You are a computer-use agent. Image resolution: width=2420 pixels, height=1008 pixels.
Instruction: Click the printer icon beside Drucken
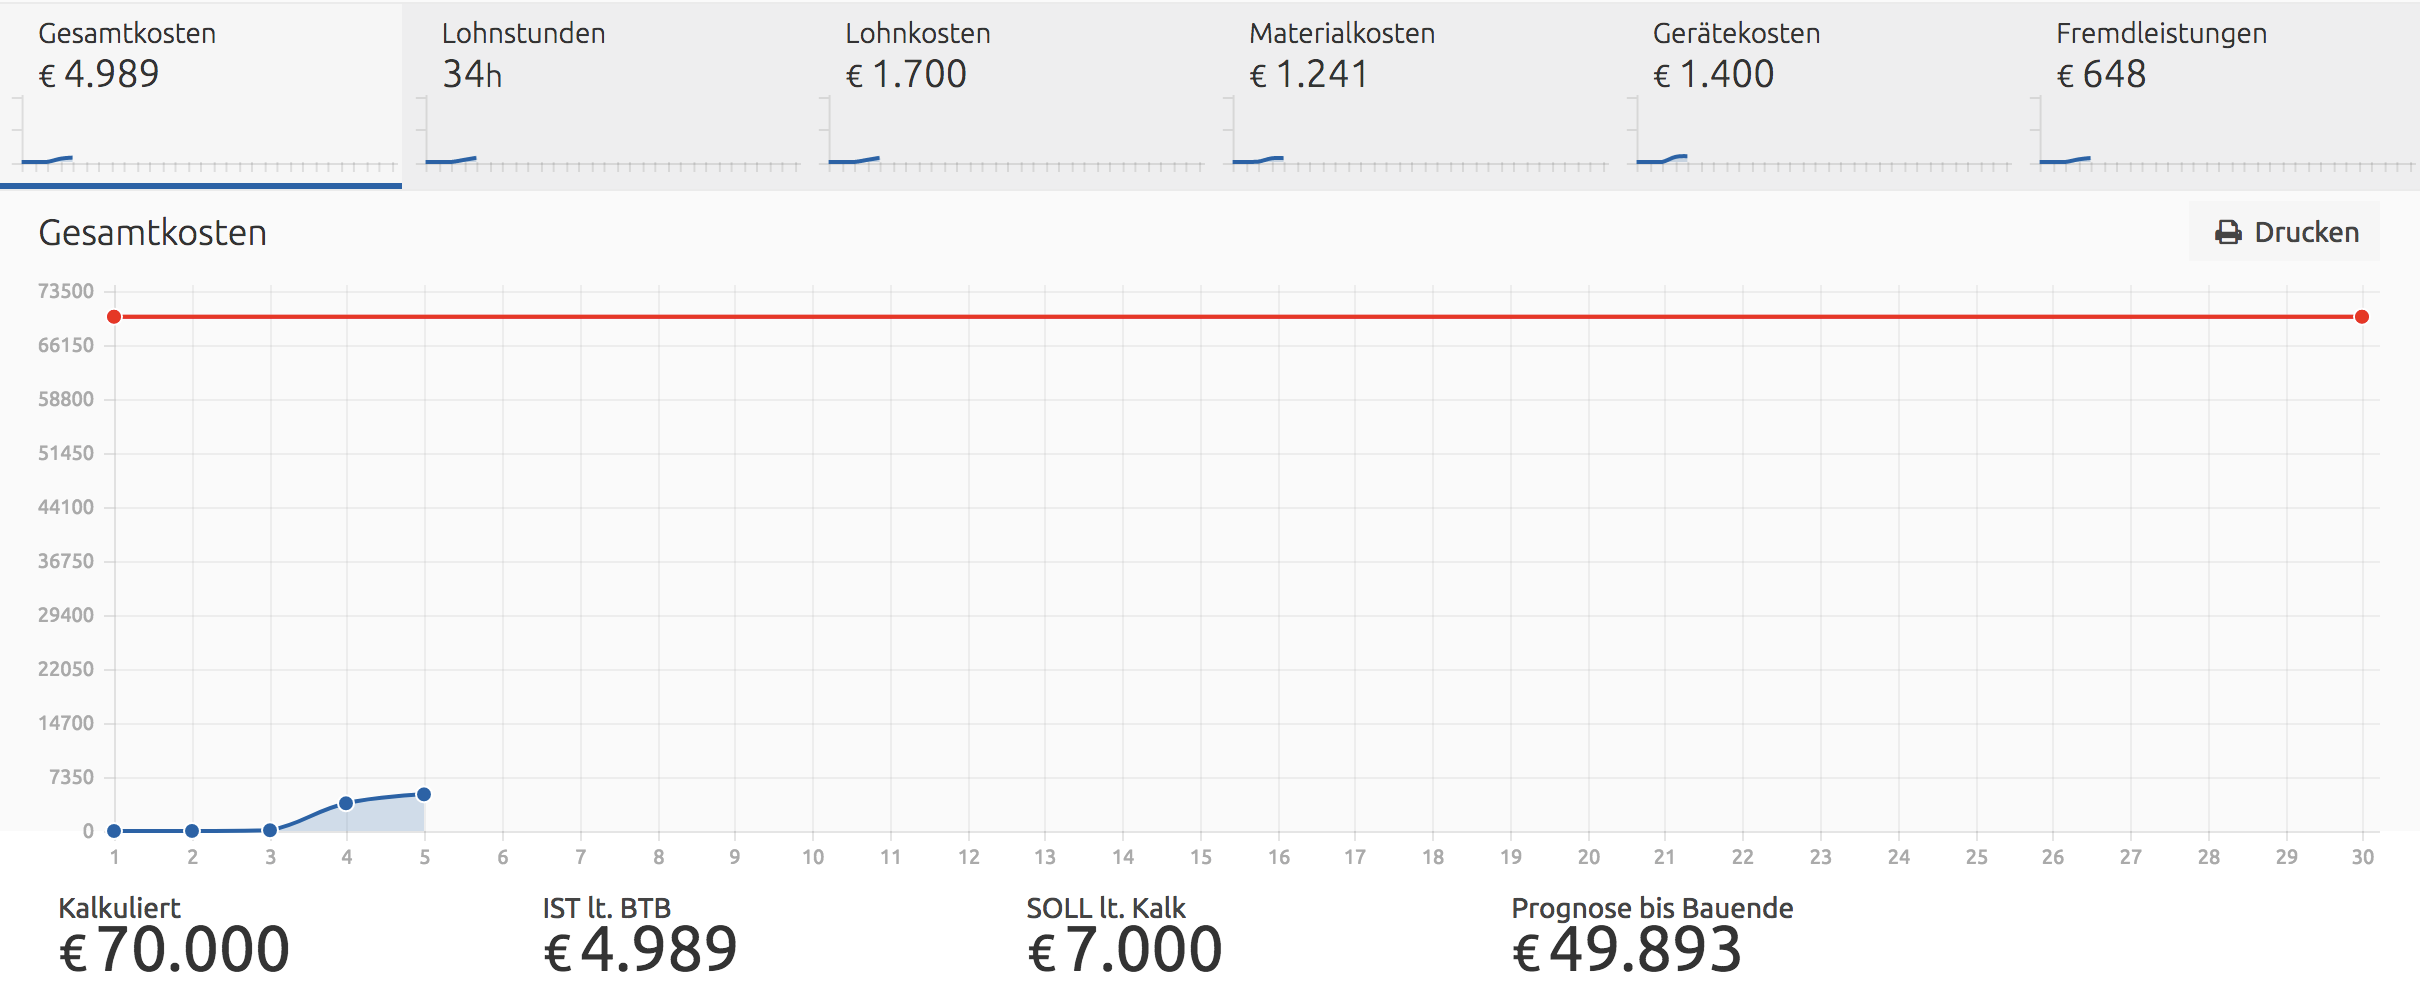(x=2227, y=233)
